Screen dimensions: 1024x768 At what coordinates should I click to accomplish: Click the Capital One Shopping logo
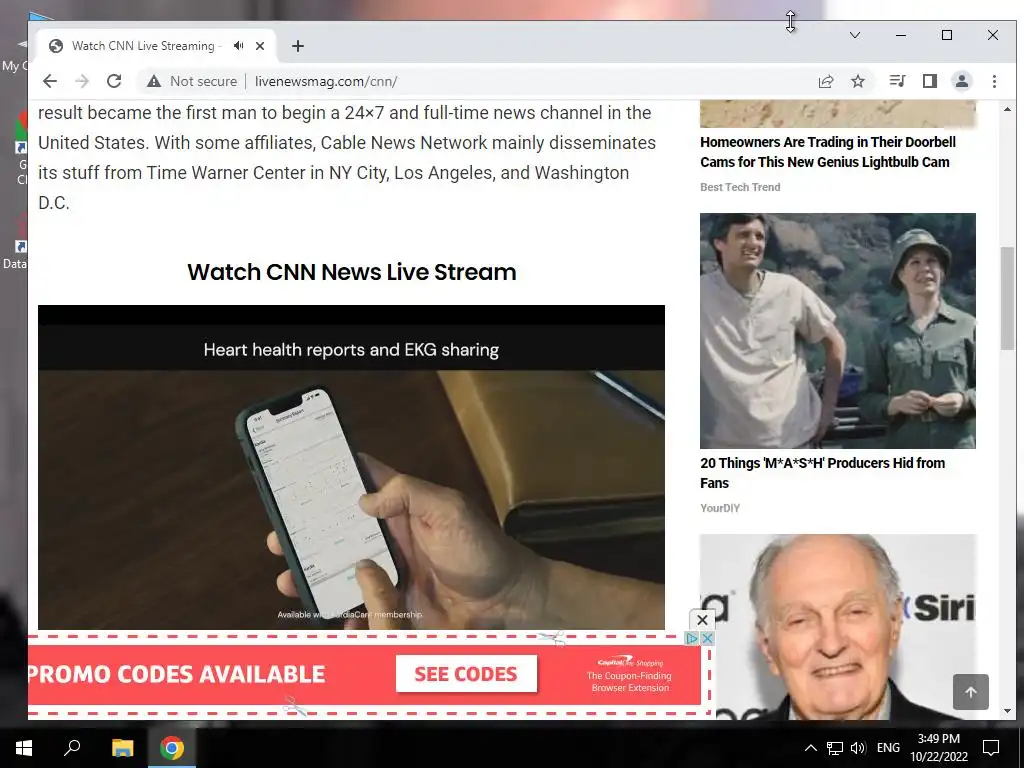click(x=630, y=662)
